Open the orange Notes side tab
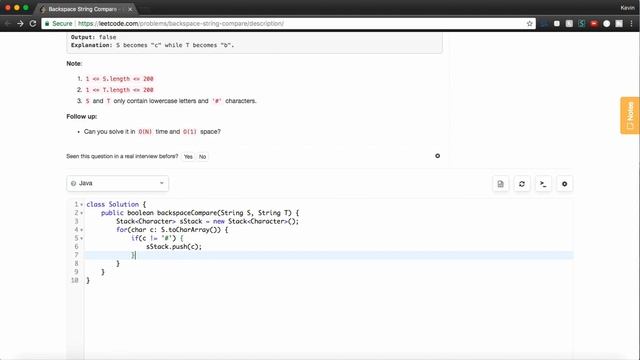 630,116
